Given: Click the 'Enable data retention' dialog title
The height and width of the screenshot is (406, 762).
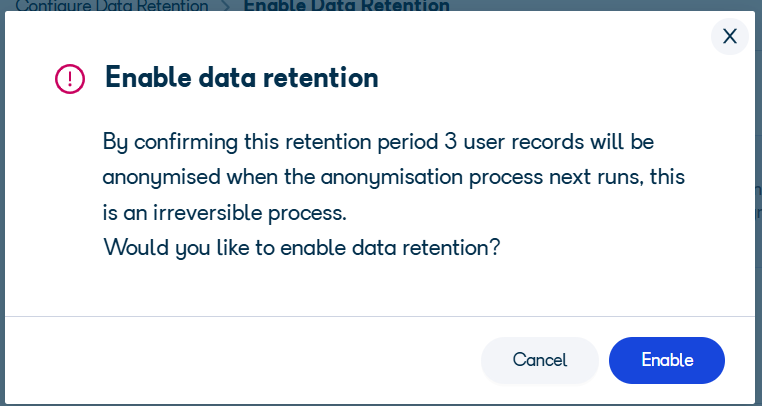Looking at the screenshot, I should 242,78.
